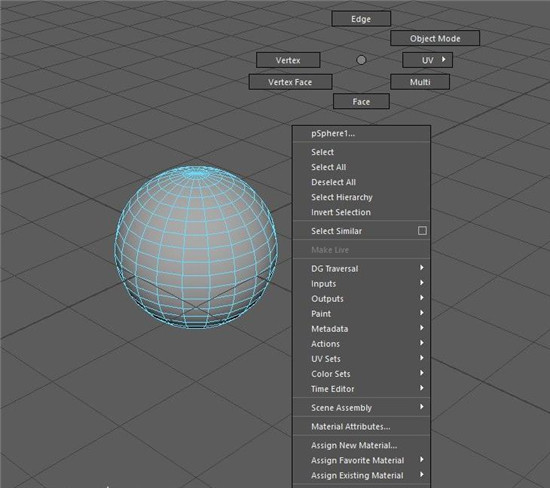Expand the UV submenu arrow

444,59
